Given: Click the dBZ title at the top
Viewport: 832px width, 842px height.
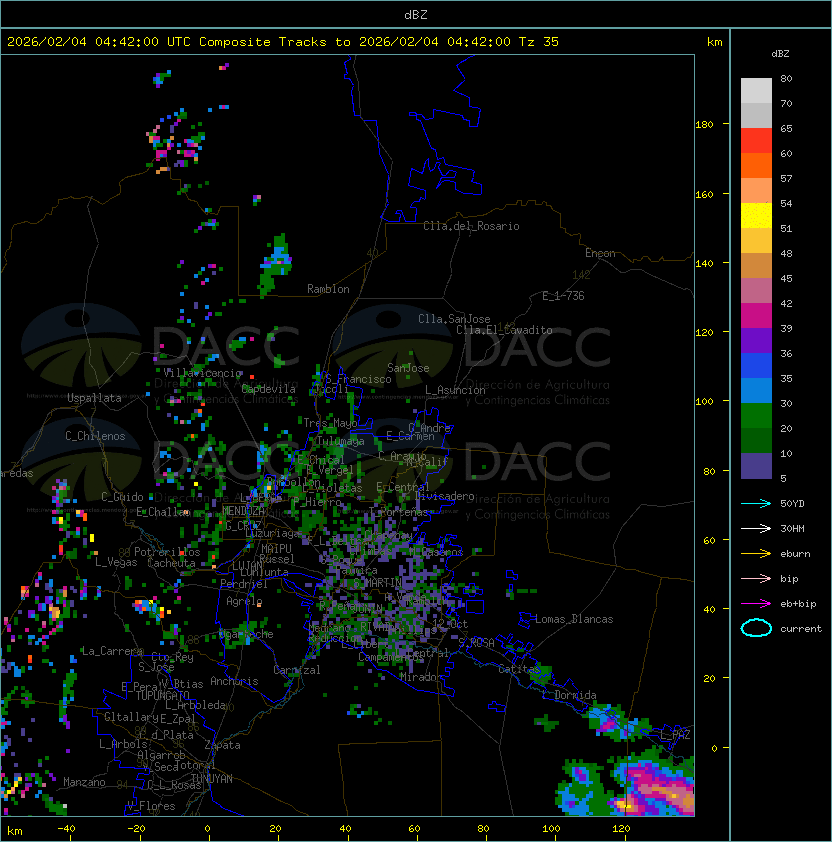Looking at the screenshot, I should (416, 15).
